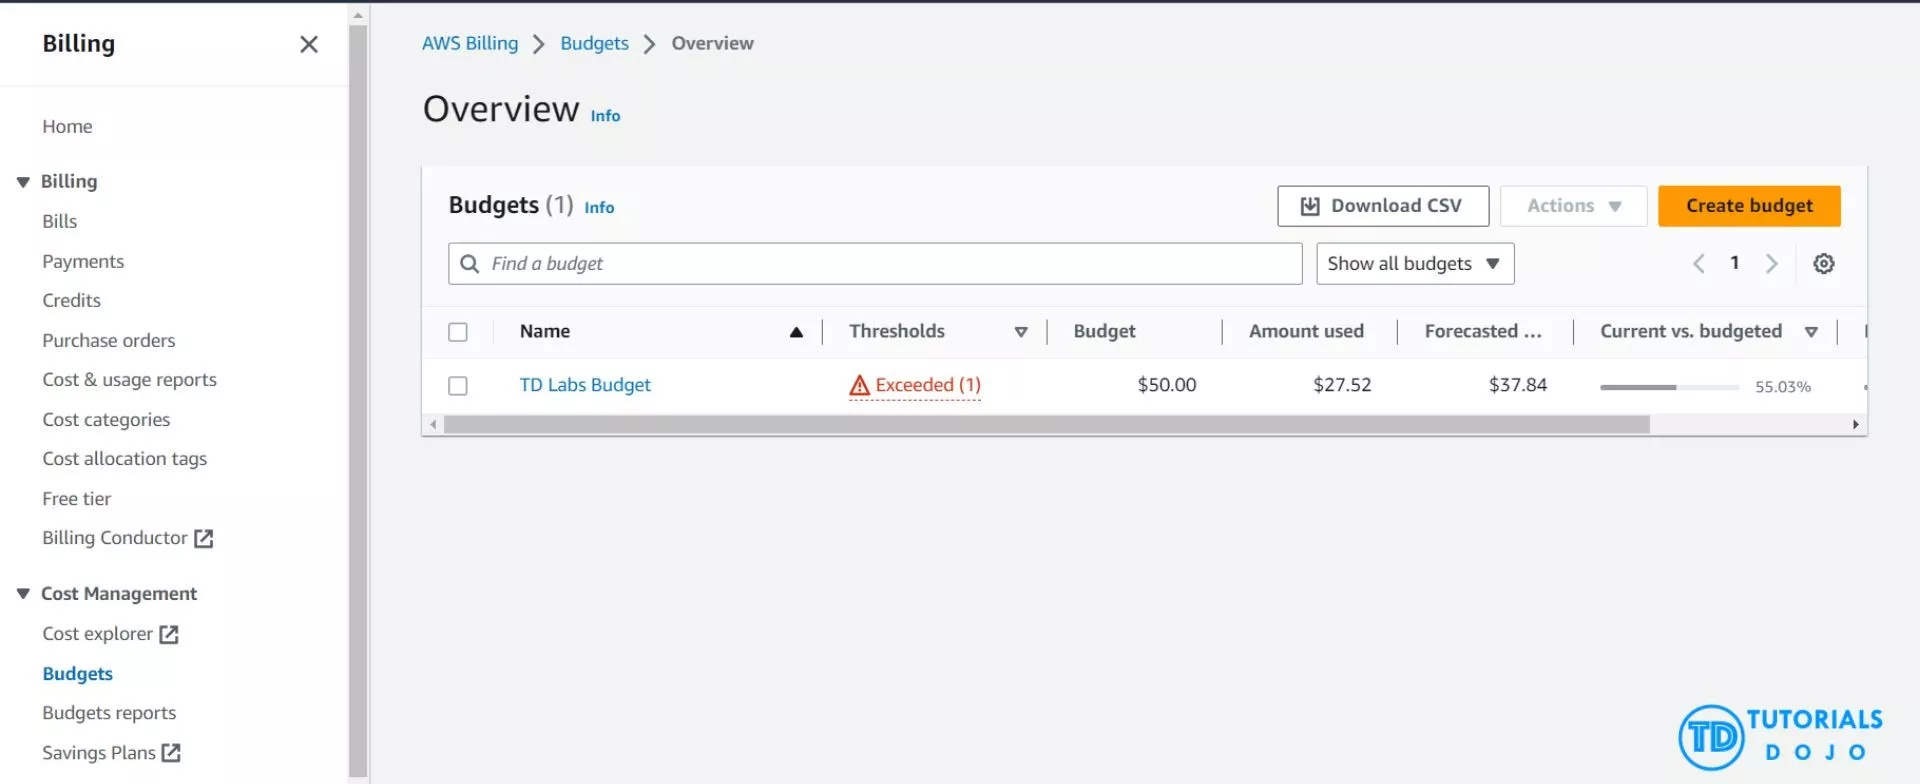Viewport: 1920px width, 784px height.
Task: Click the Exceeded warning triangle icon
Action: coord(859,385)
